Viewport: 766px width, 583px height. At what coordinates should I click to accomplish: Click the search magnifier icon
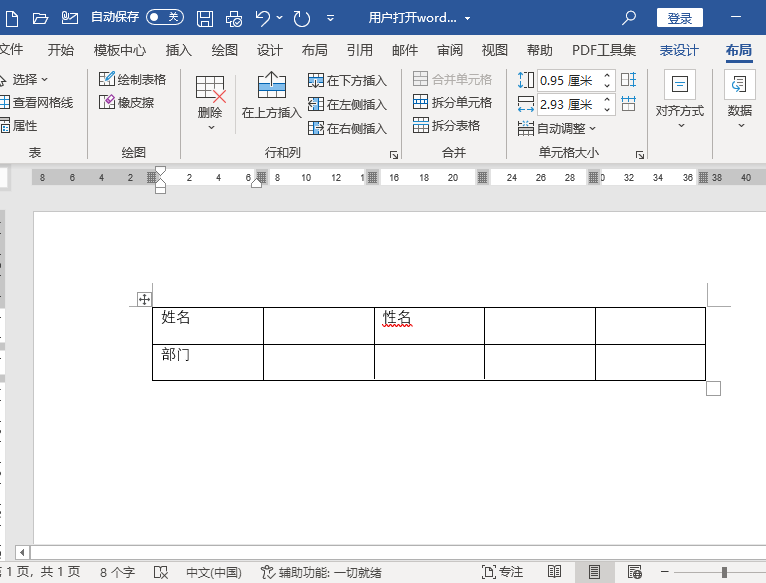tap(629, 18)
